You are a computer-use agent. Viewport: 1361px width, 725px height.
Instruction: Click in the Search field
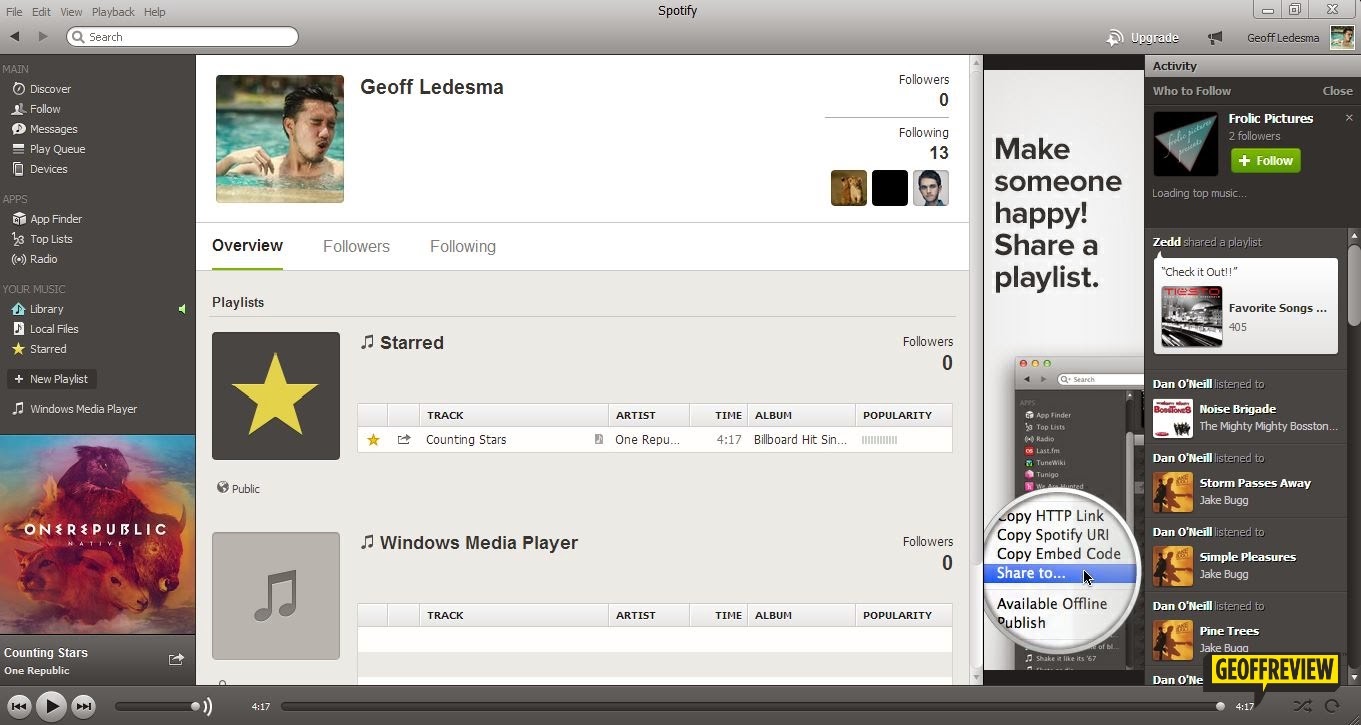click(x=182, y=37)
